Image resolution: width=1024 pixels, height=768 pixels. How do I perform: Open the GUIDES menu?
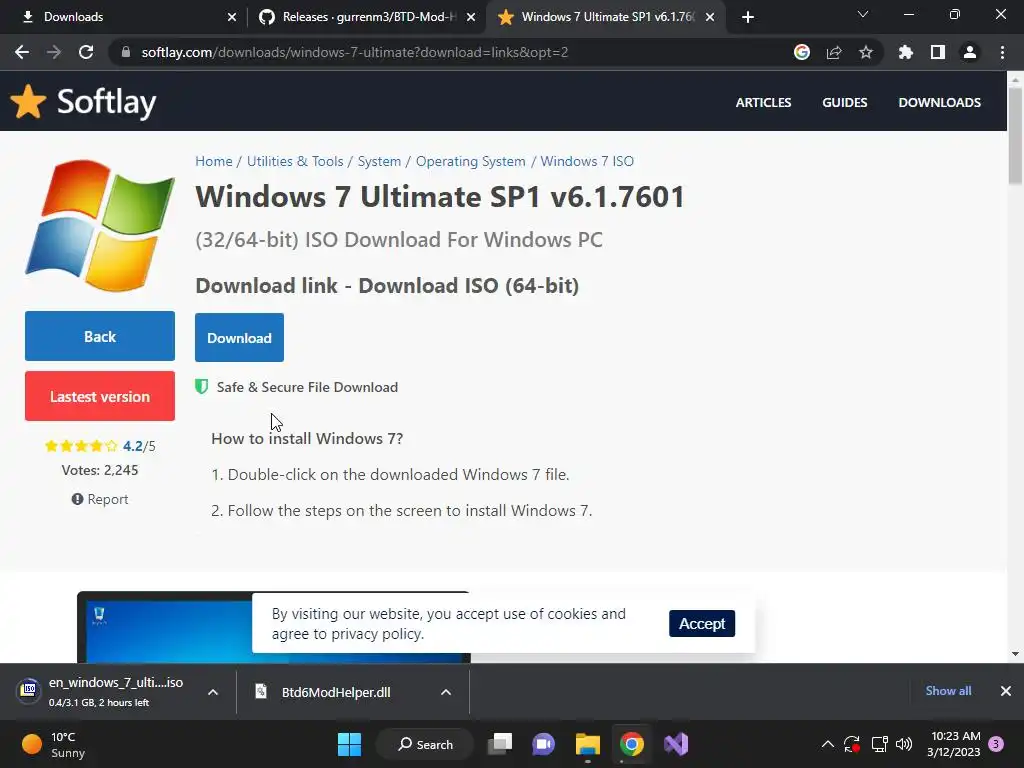(x=844, y=103)
